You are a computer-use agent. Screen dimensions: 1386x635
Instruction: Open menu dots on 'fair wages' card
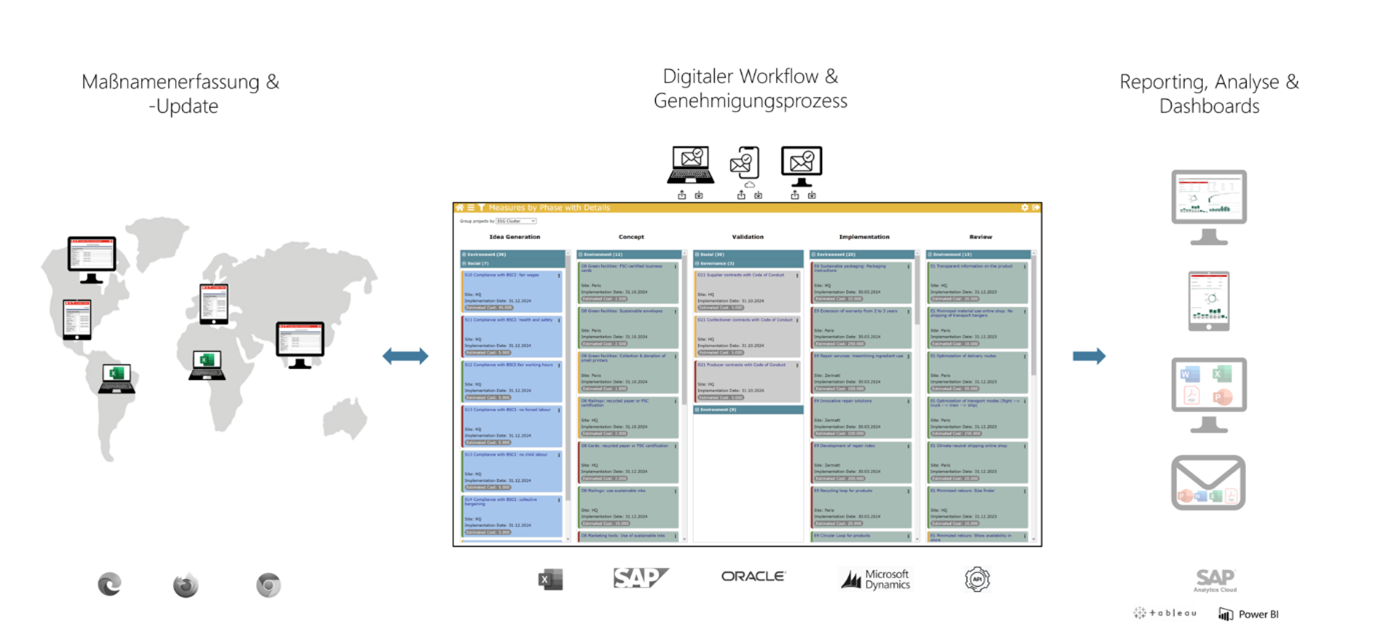click(x=559, y=276)
